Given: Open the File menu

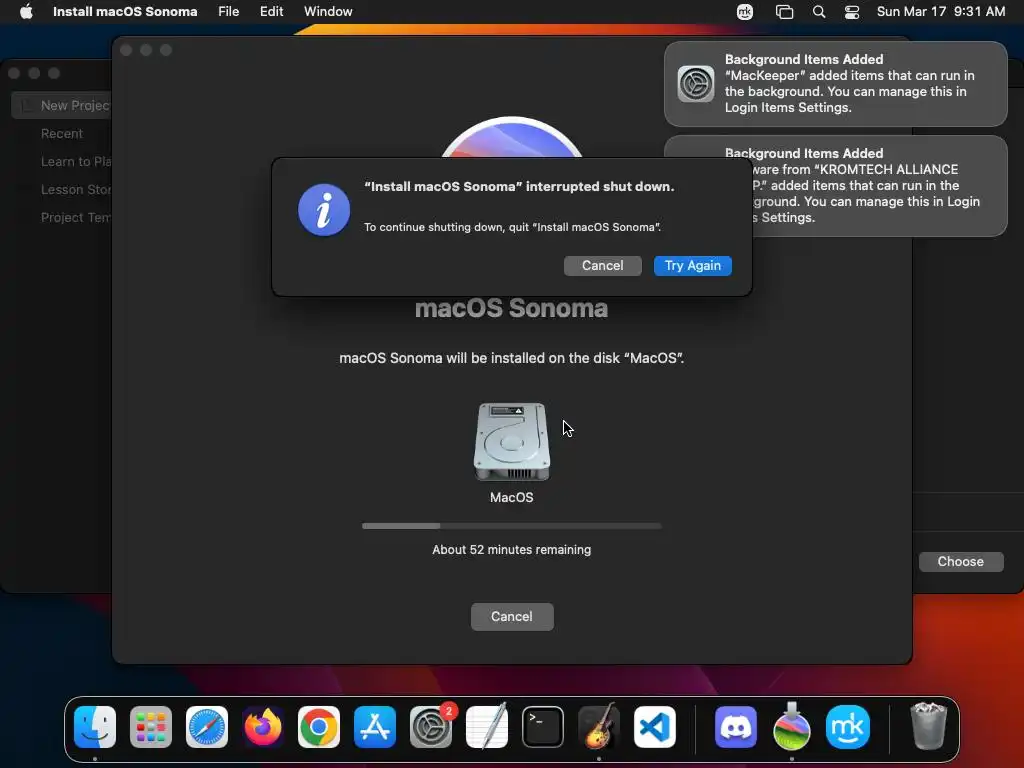Looking at the screenshot, I should 228,11.
